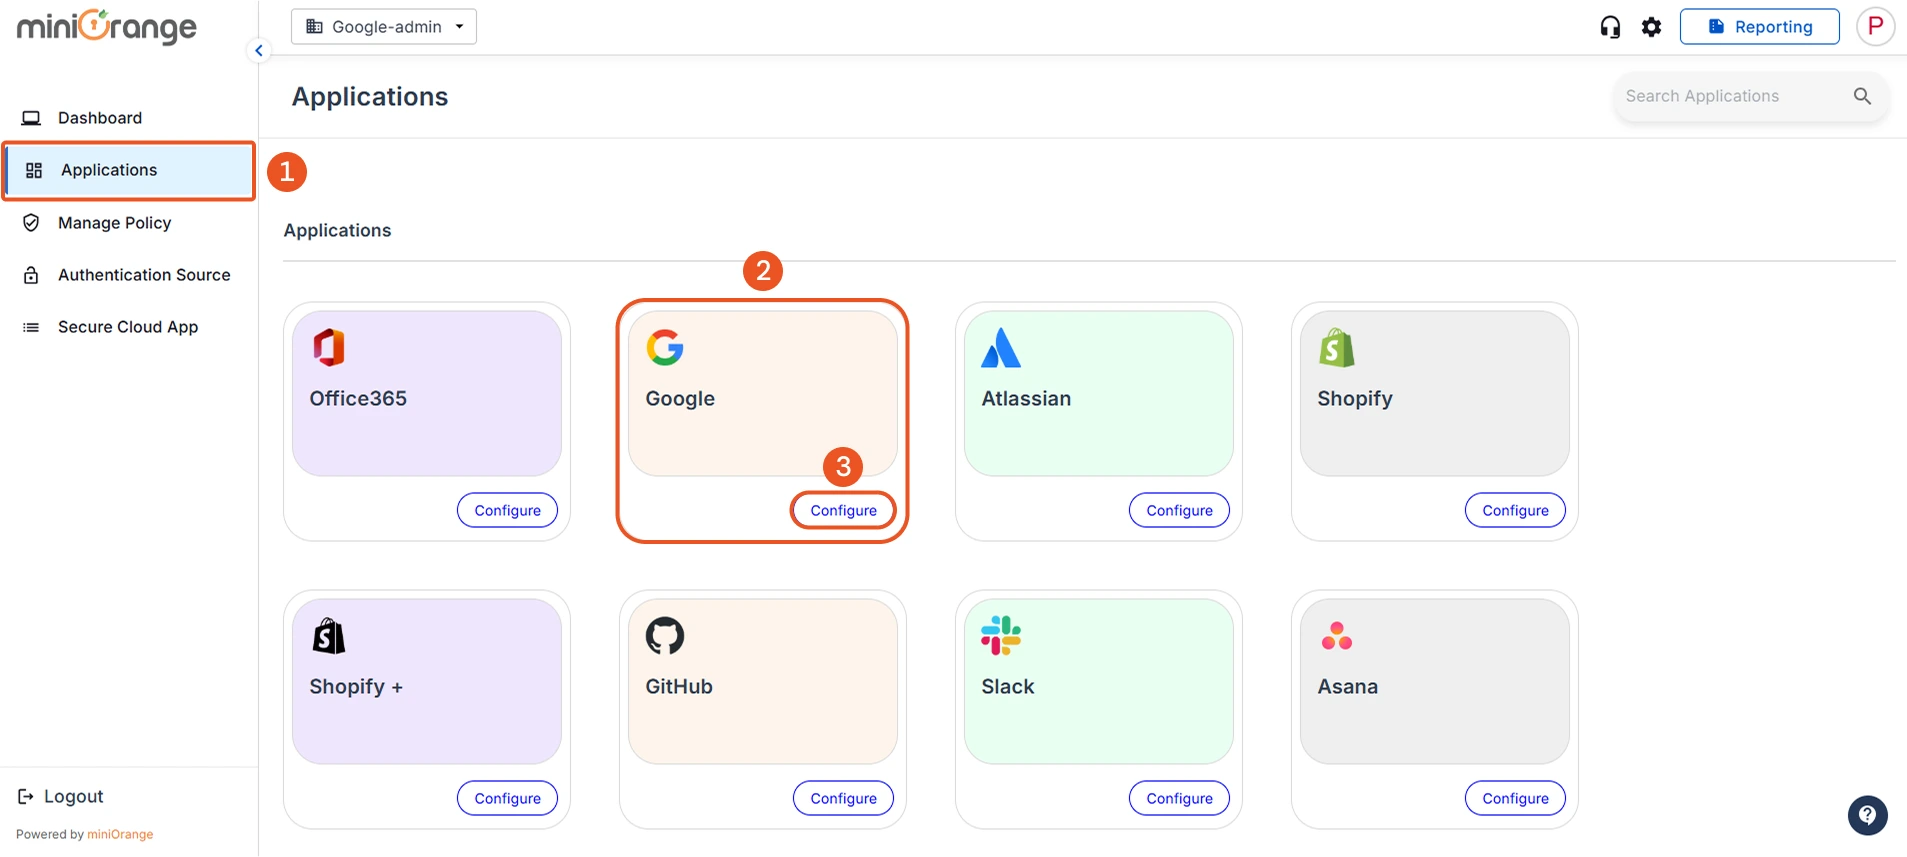Click the Shopify + logo icon
Screen dimensions: 1907x857
point(329,636)
